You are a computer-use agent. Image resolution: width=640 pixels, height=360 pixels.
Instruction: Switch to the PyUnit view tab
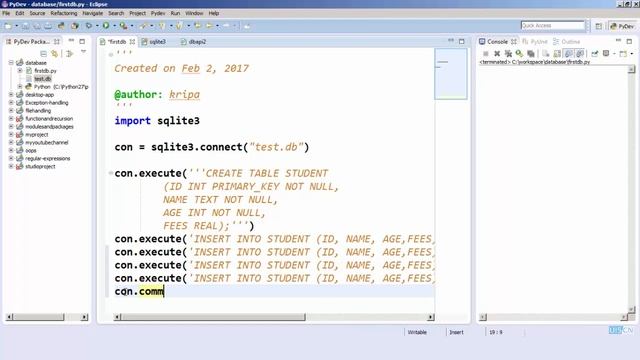[535, 42]
